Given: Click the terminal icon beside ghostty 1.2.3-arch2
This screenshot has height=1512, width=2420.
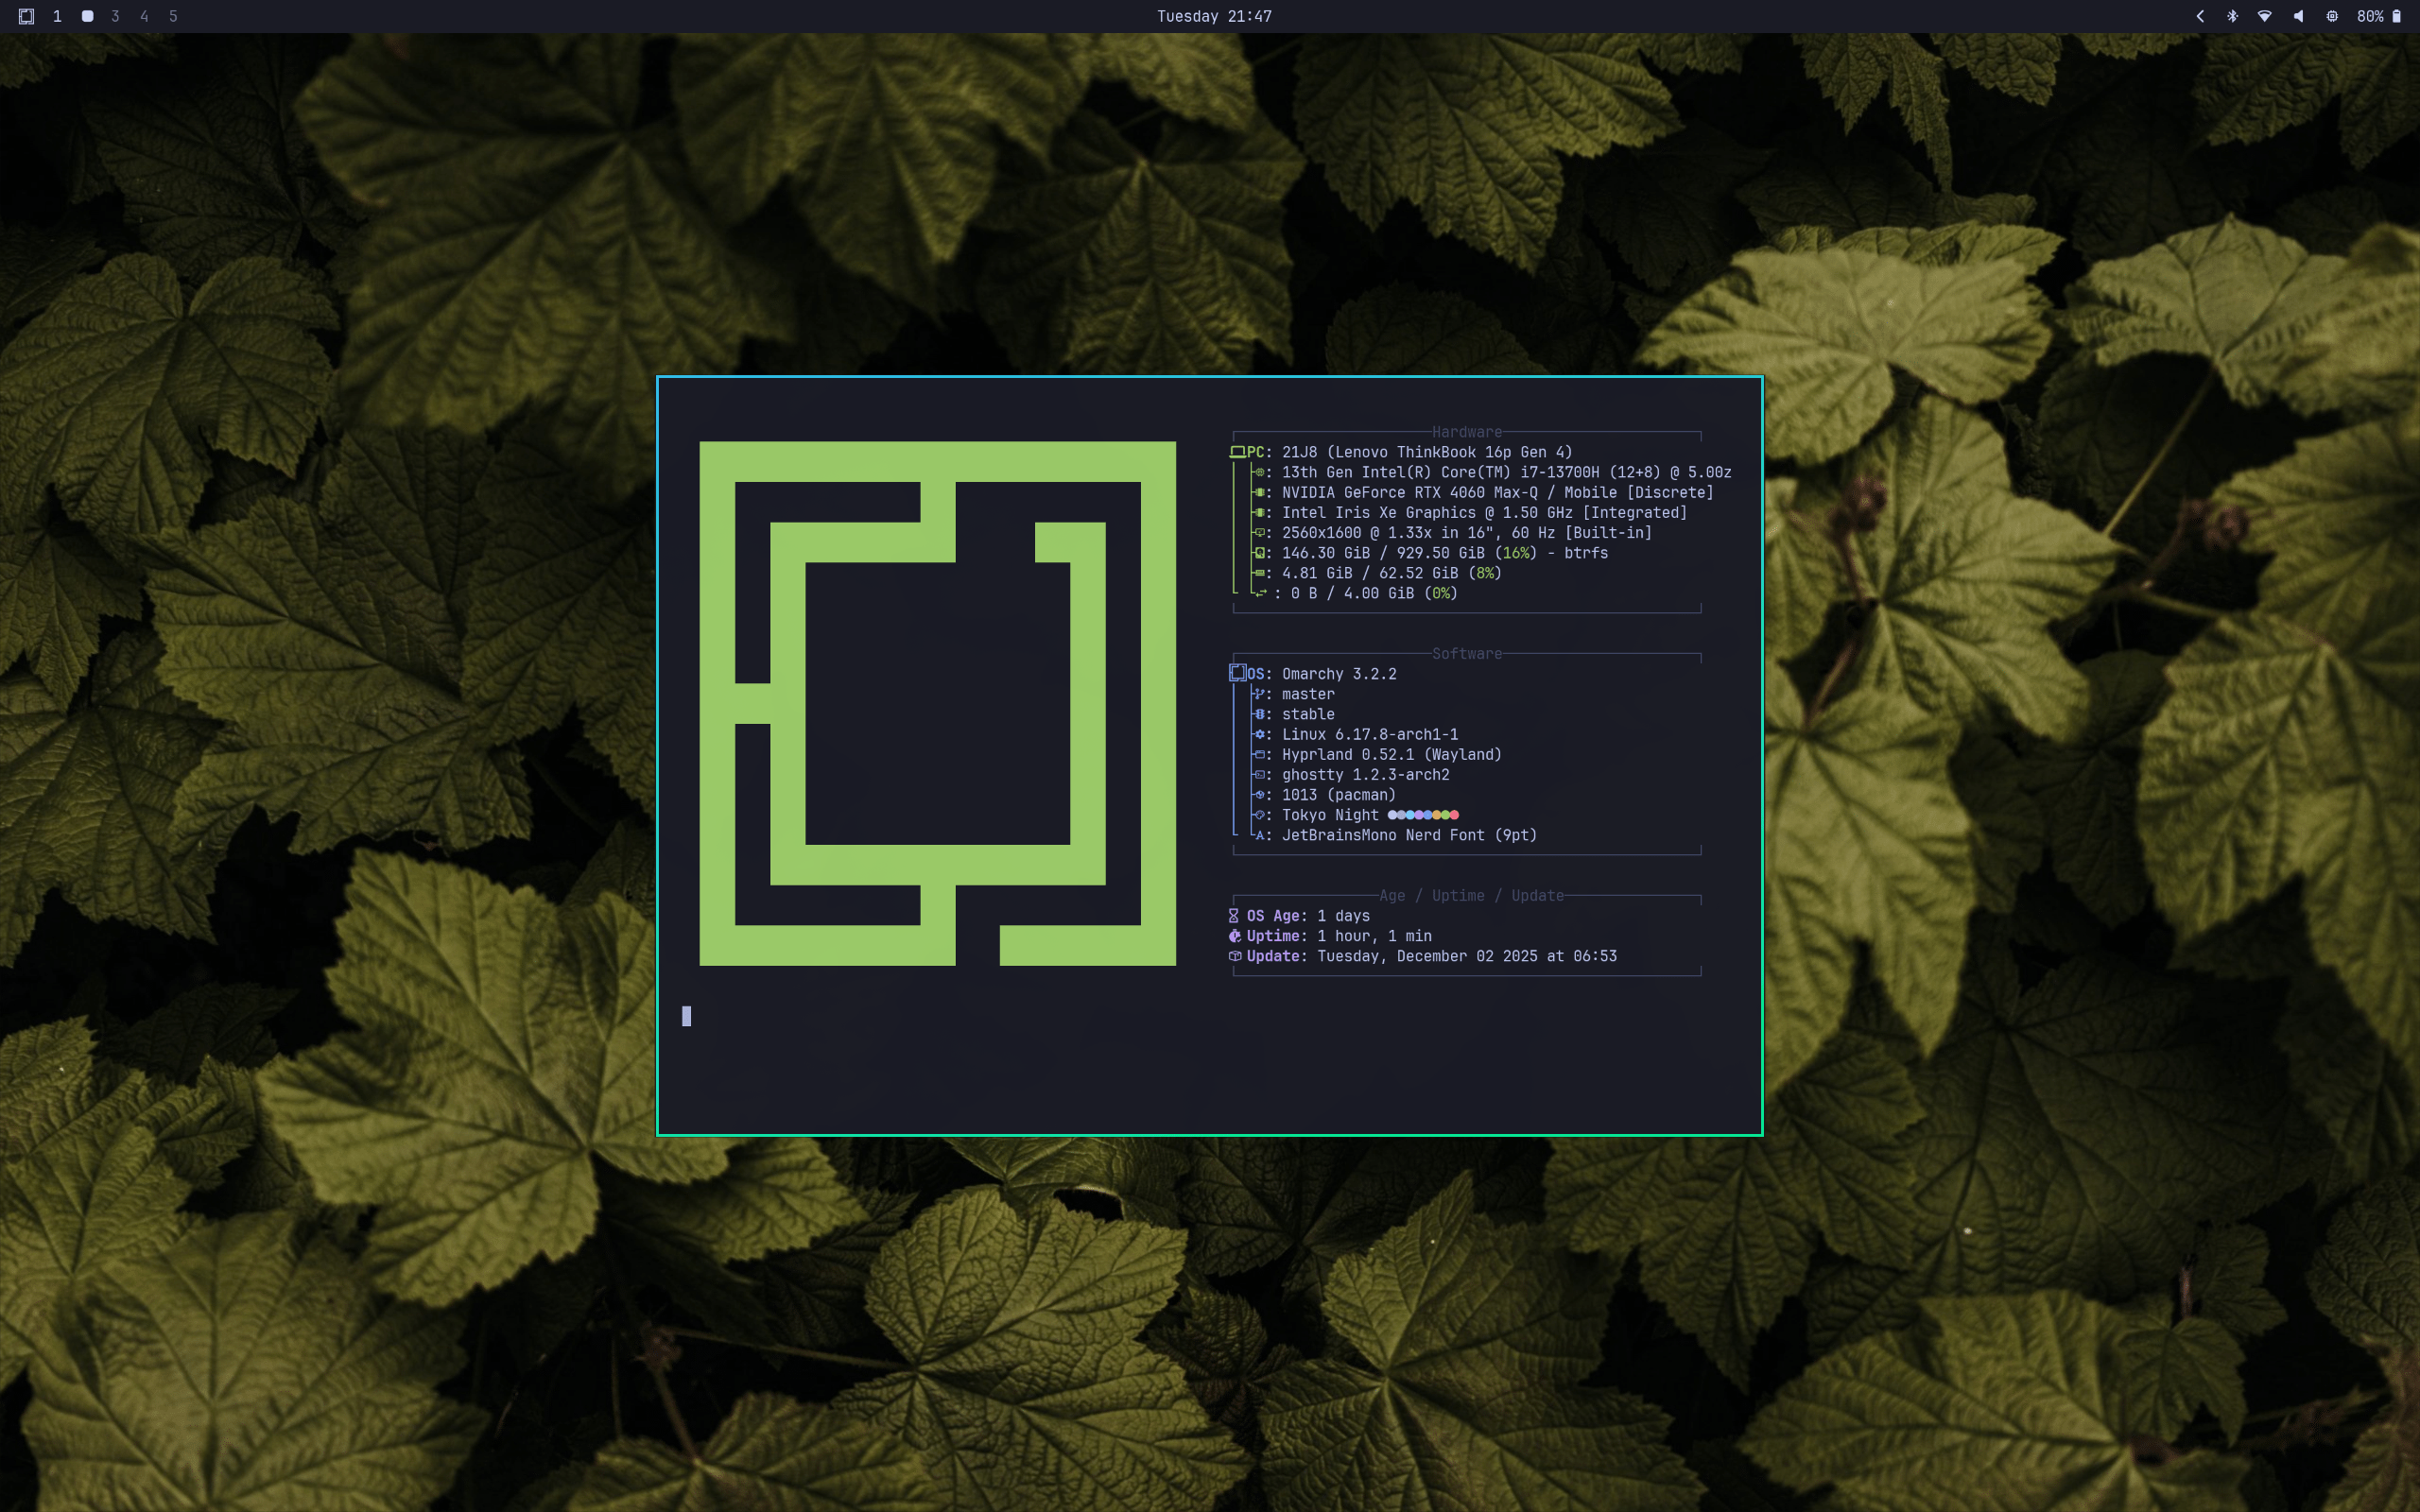Looking at the screenshot, I should pyautogui.click(x=1260, y=774).
